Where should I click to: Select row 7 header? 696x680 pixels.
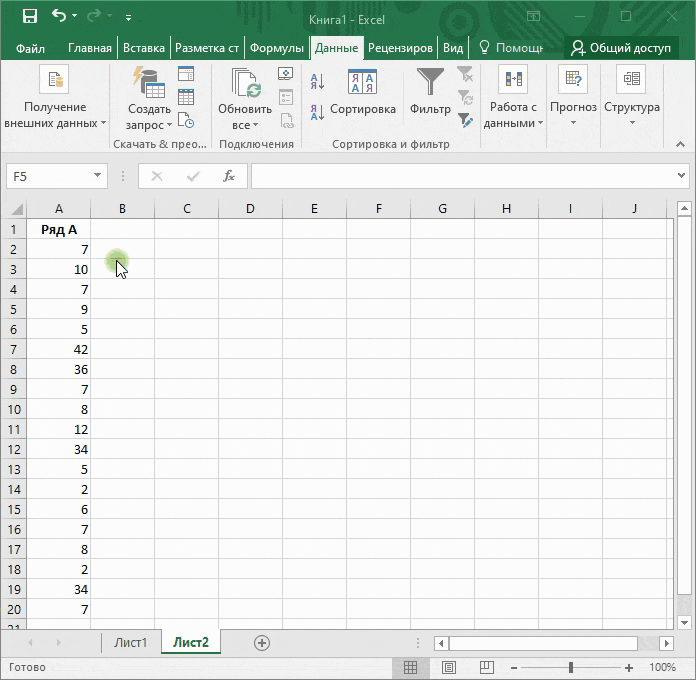click(x=13, y=349)
